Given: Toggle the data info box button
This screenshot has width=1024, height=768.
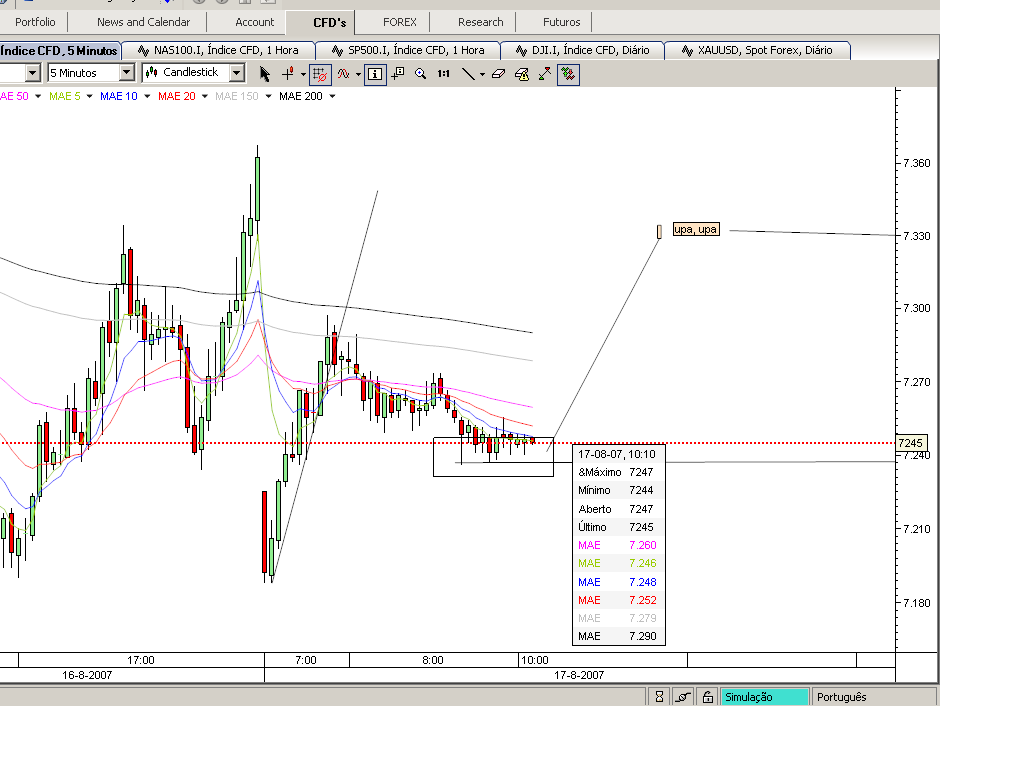Looking at the screenshot, I should click(x=375, y=74).
